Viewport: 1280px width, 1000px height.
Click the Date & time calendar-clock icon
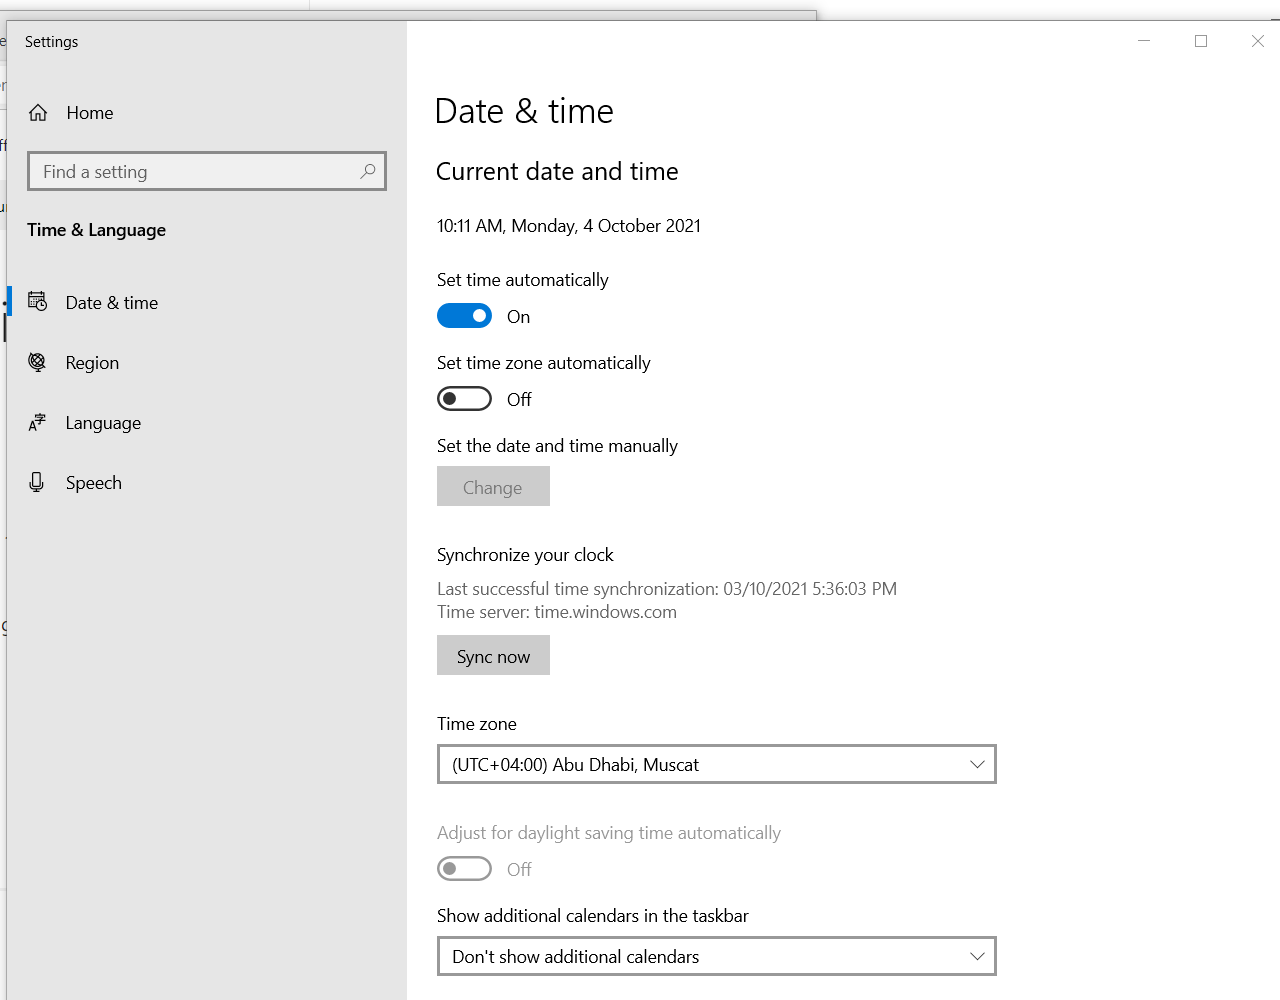click(38, 302)
